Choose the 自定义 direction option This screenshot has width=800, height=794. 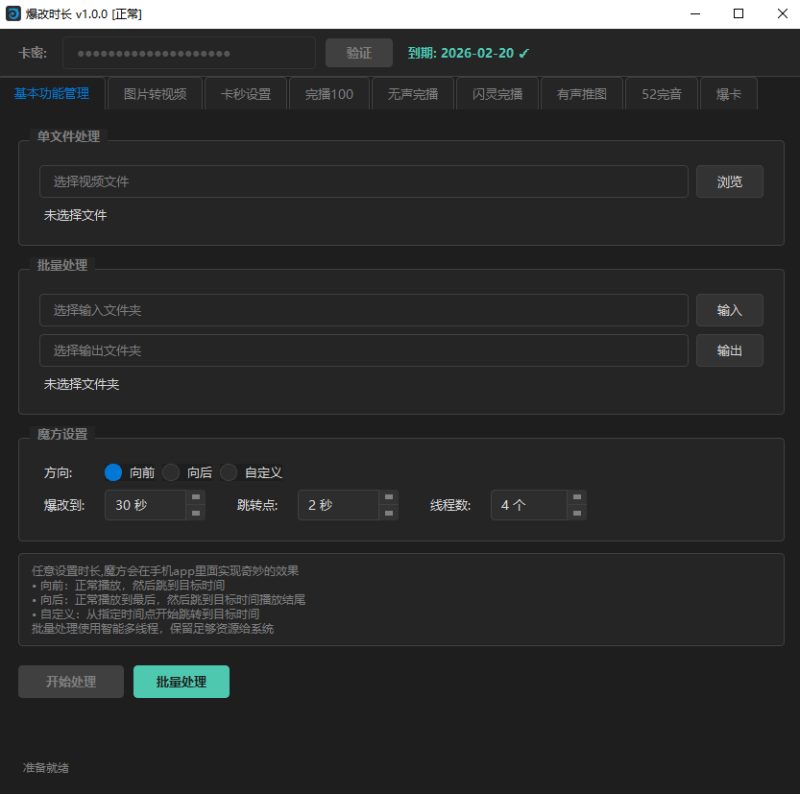point(229,472)
